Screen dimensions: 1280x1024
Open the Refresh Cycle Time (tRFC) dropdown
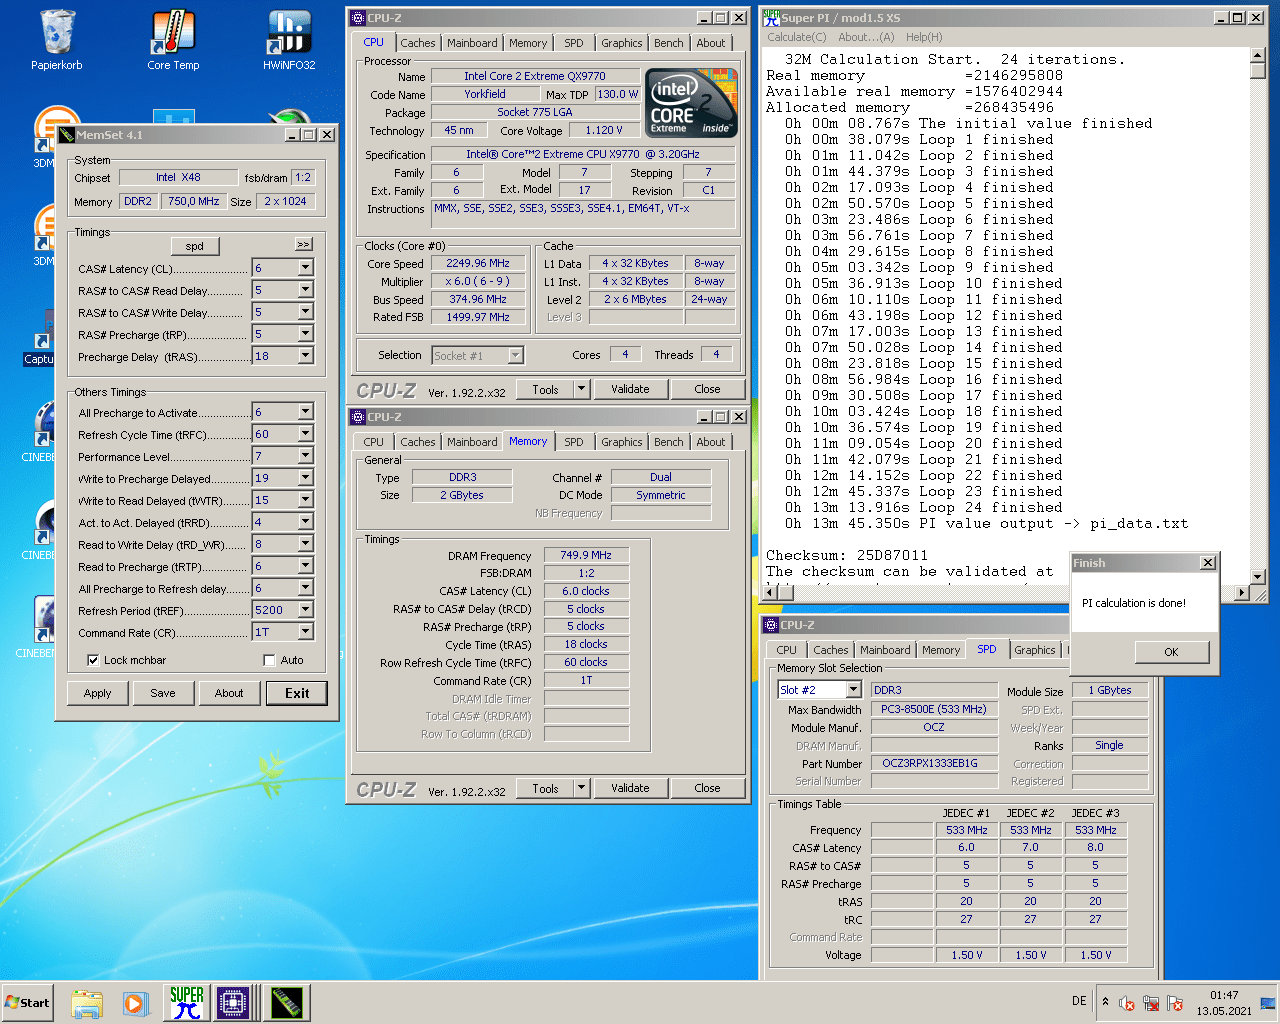point(306,434)
